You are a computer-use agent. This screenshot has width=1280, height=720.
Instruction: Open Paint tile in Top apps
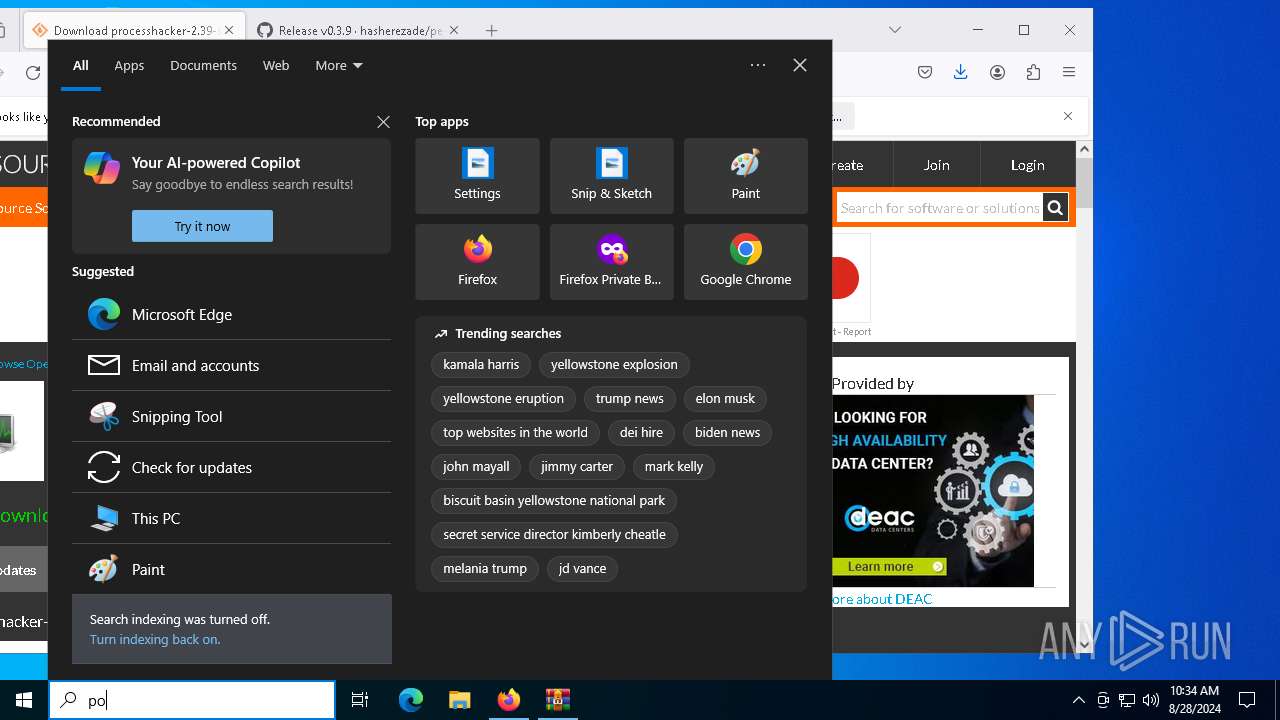[x=745, y=176]
